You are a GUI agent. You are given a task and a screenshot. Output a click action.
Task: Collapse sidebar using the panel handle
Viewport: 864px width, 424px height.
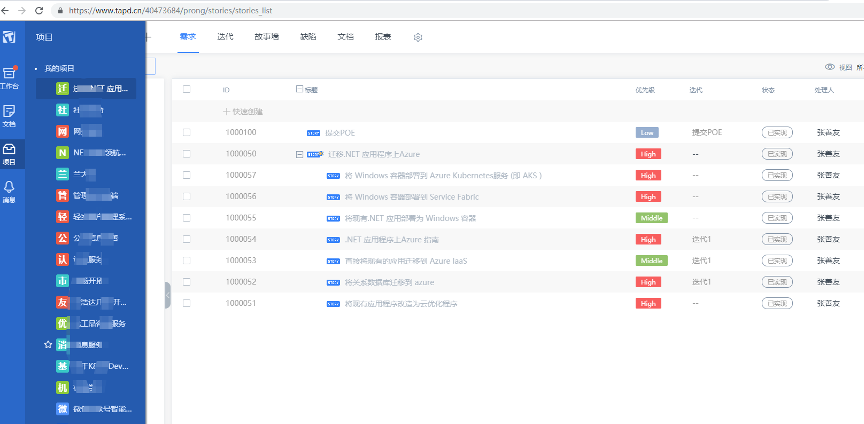click(x=168, y=295)
